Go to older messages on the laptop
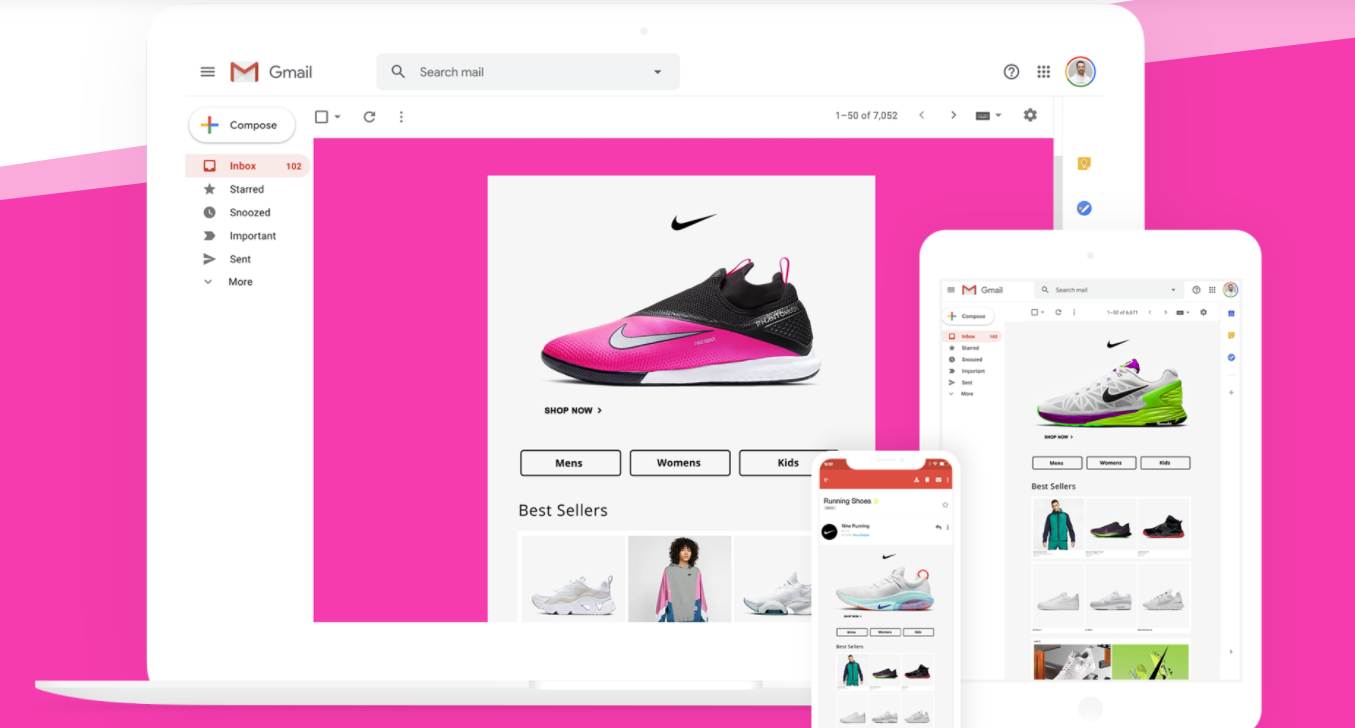The height and width of the screenshot is (728, 1355). tap(953, 116)
